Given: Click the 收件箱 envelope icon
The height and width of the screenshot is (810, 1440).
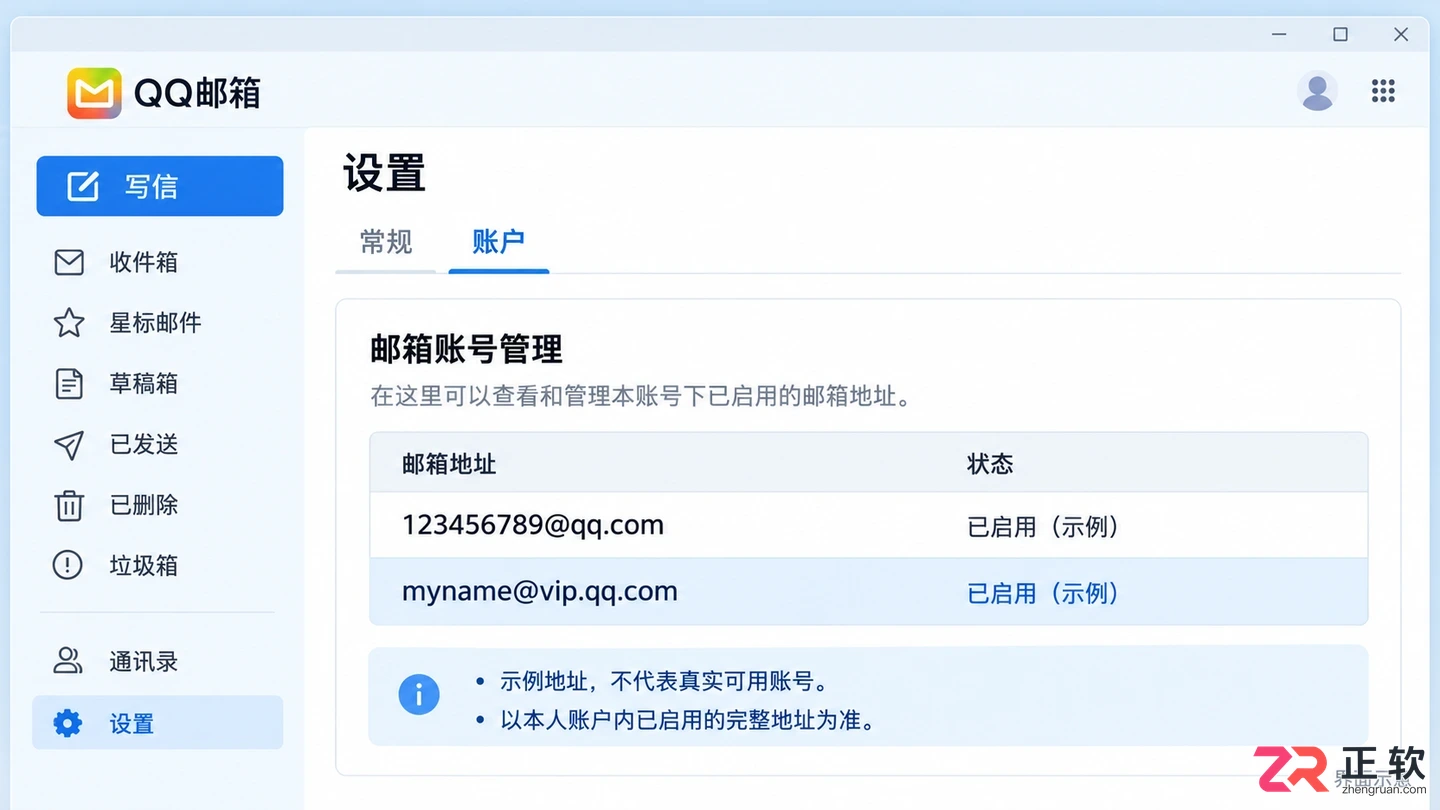Looking at the screenshot, I should [69, 262].
